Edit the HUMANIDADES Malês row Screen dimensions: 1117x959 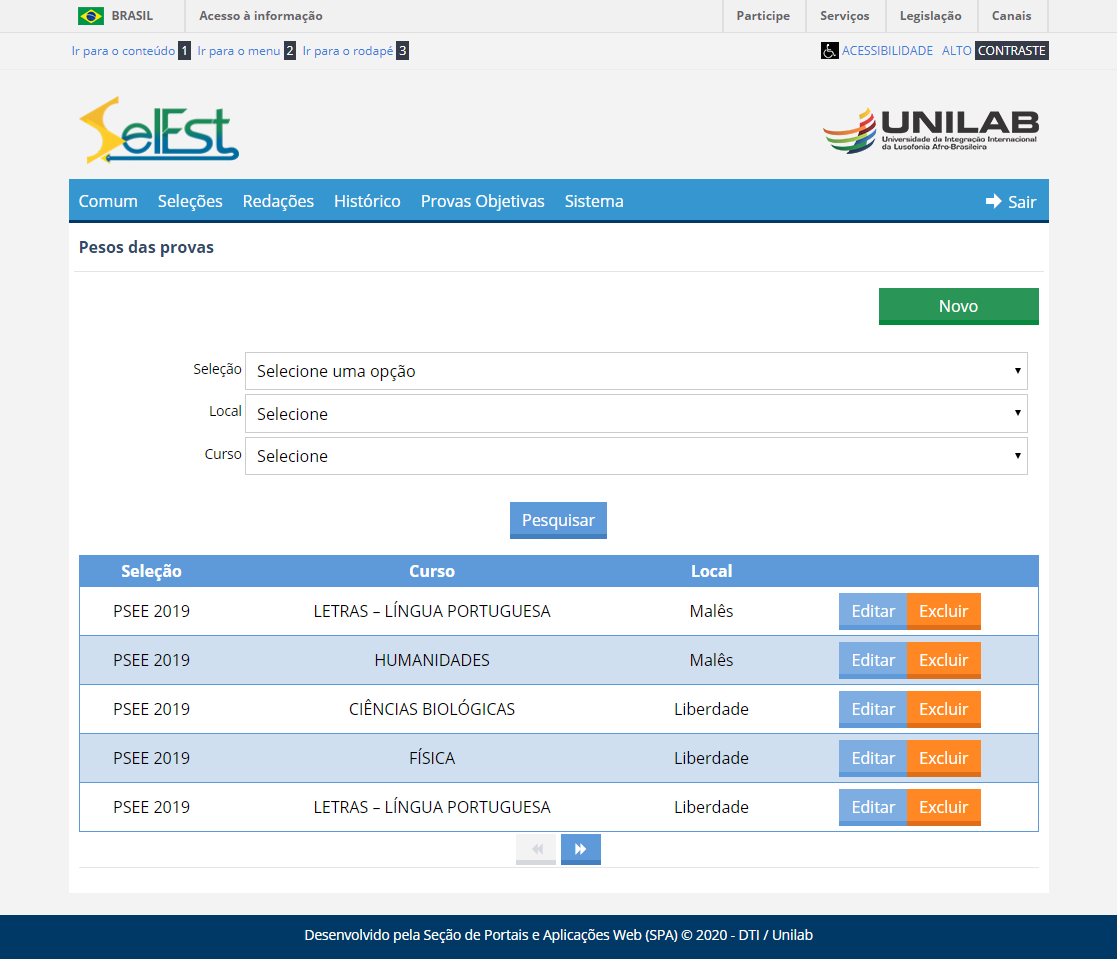(x=872, y=660)
